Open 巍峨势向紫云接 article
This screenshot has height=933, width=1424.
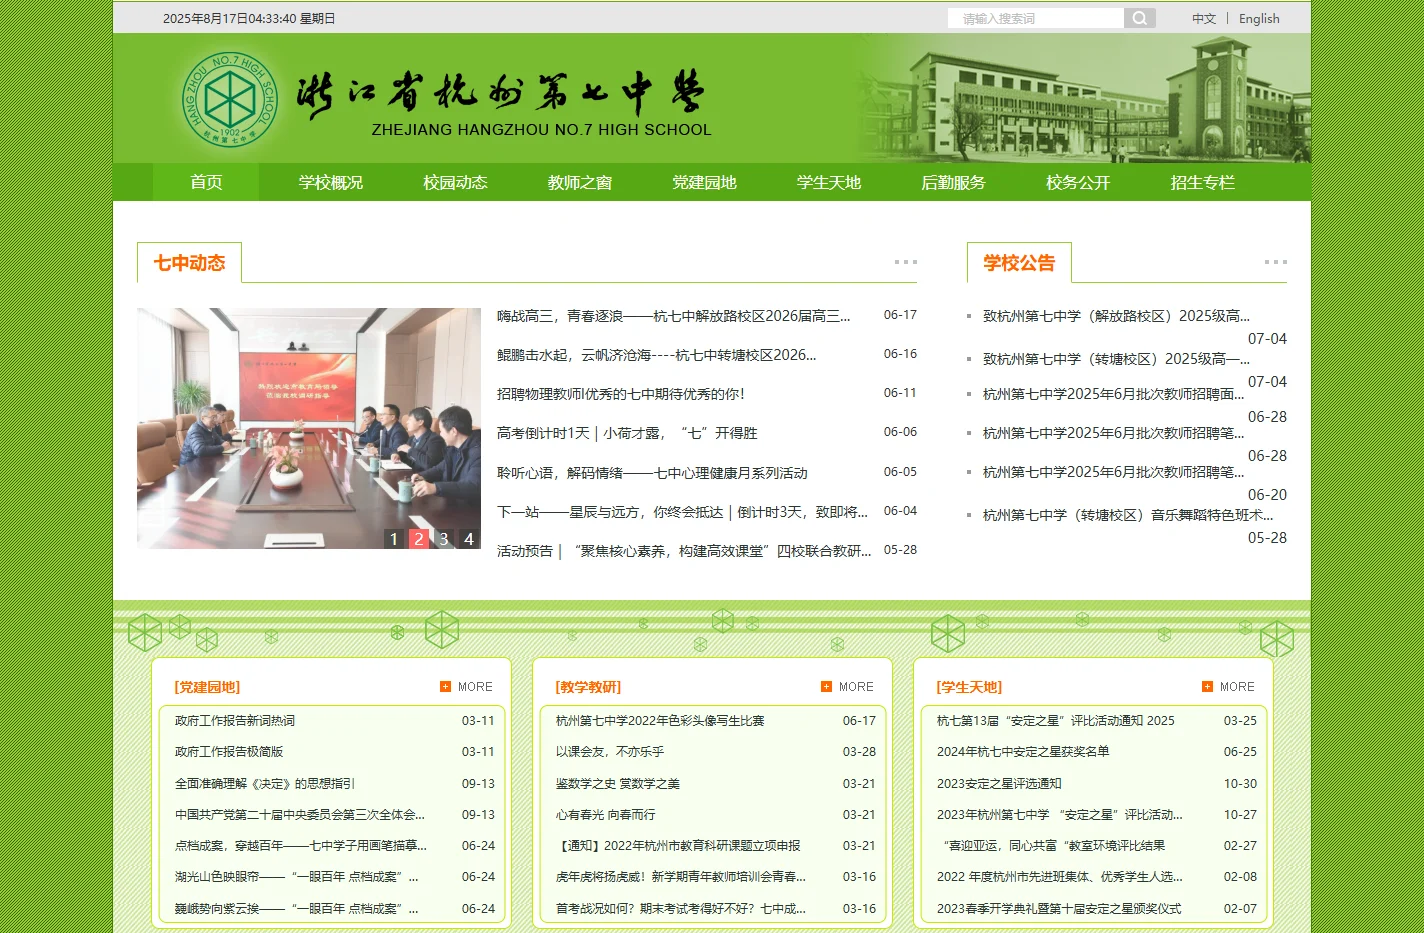click(x=297, y=909)
